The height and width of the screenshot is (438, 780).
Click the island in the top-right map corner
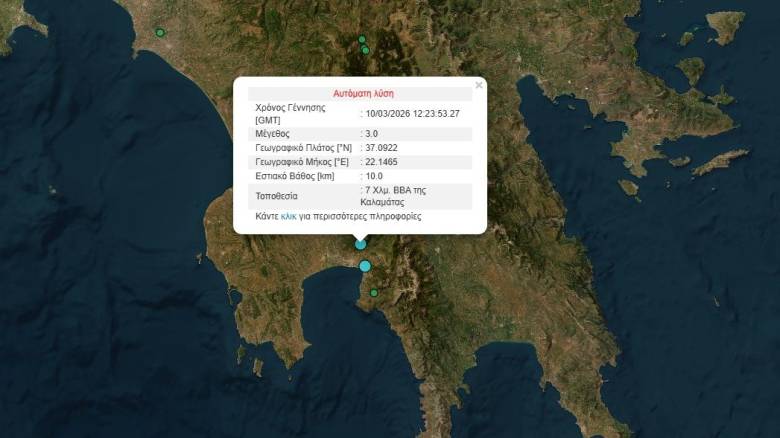(725, 25)
